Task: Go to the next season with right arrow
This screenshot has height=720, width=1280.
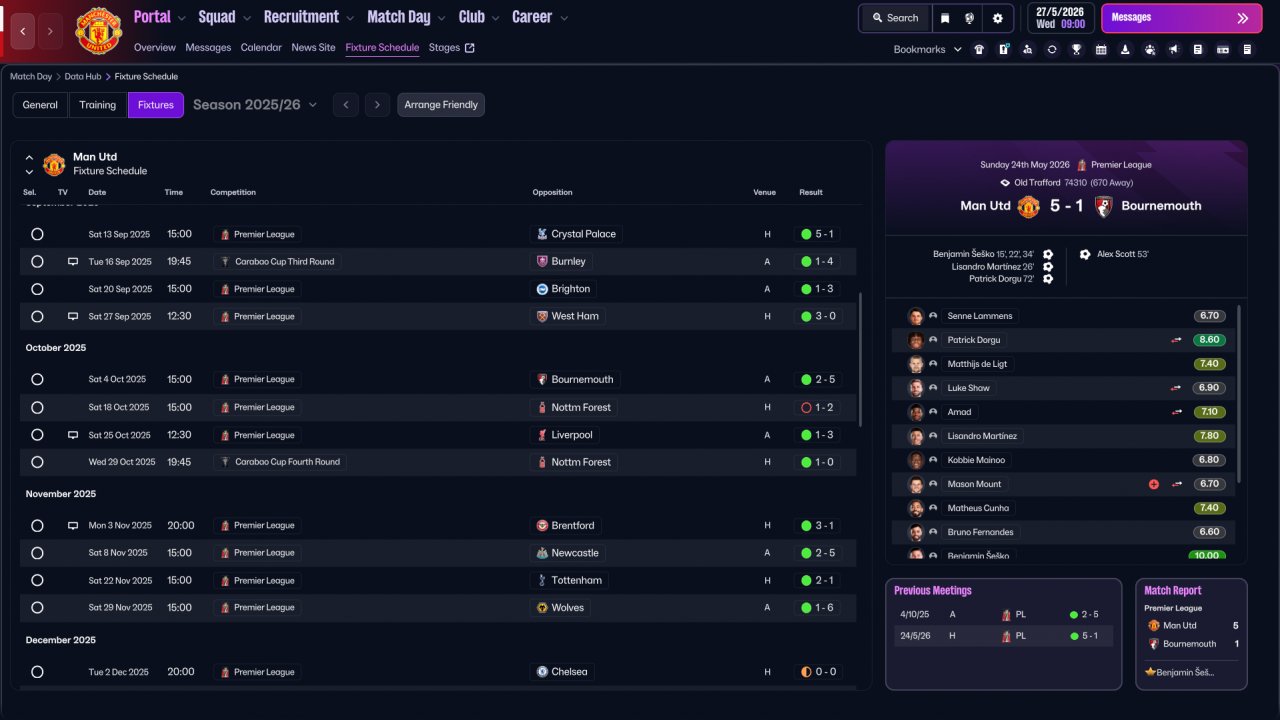Action: [376, 105]
